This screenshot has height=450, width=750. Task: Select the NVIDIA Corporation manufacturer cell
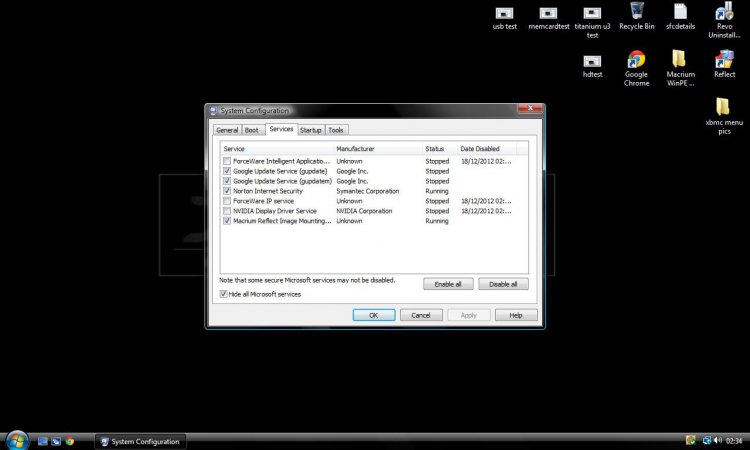364,211
